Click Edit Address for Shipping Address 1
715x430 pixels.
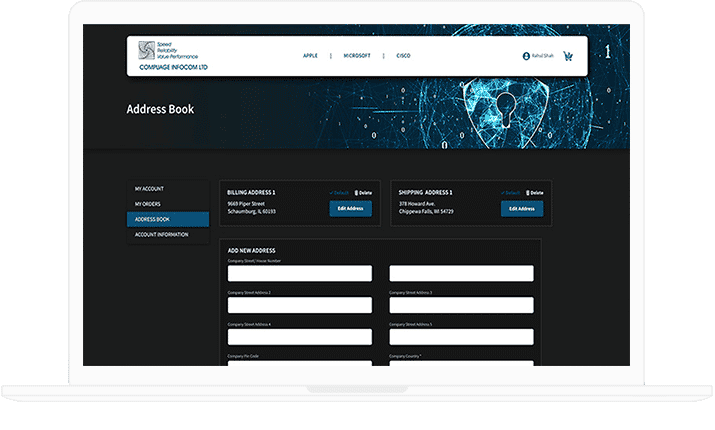[521, 209]
